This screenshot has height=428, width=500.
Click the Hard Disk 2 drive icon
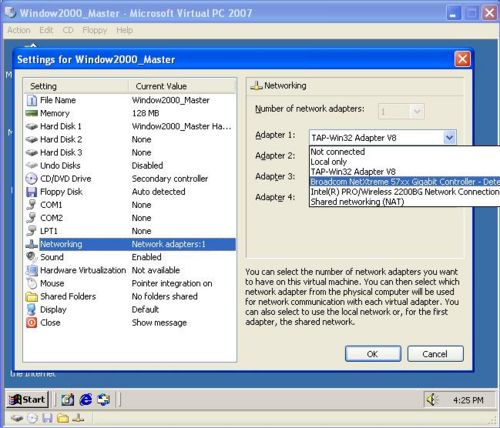click(x=31, y=140)
